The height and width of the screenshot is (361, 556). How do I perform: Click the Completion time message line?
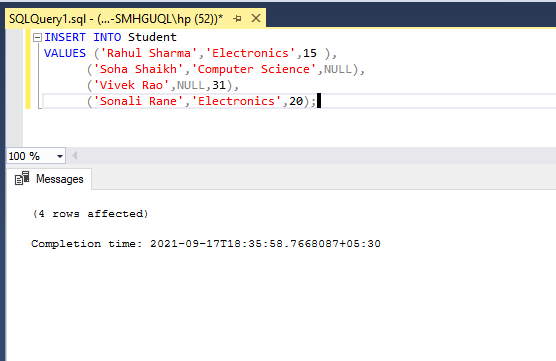[206, 244]
